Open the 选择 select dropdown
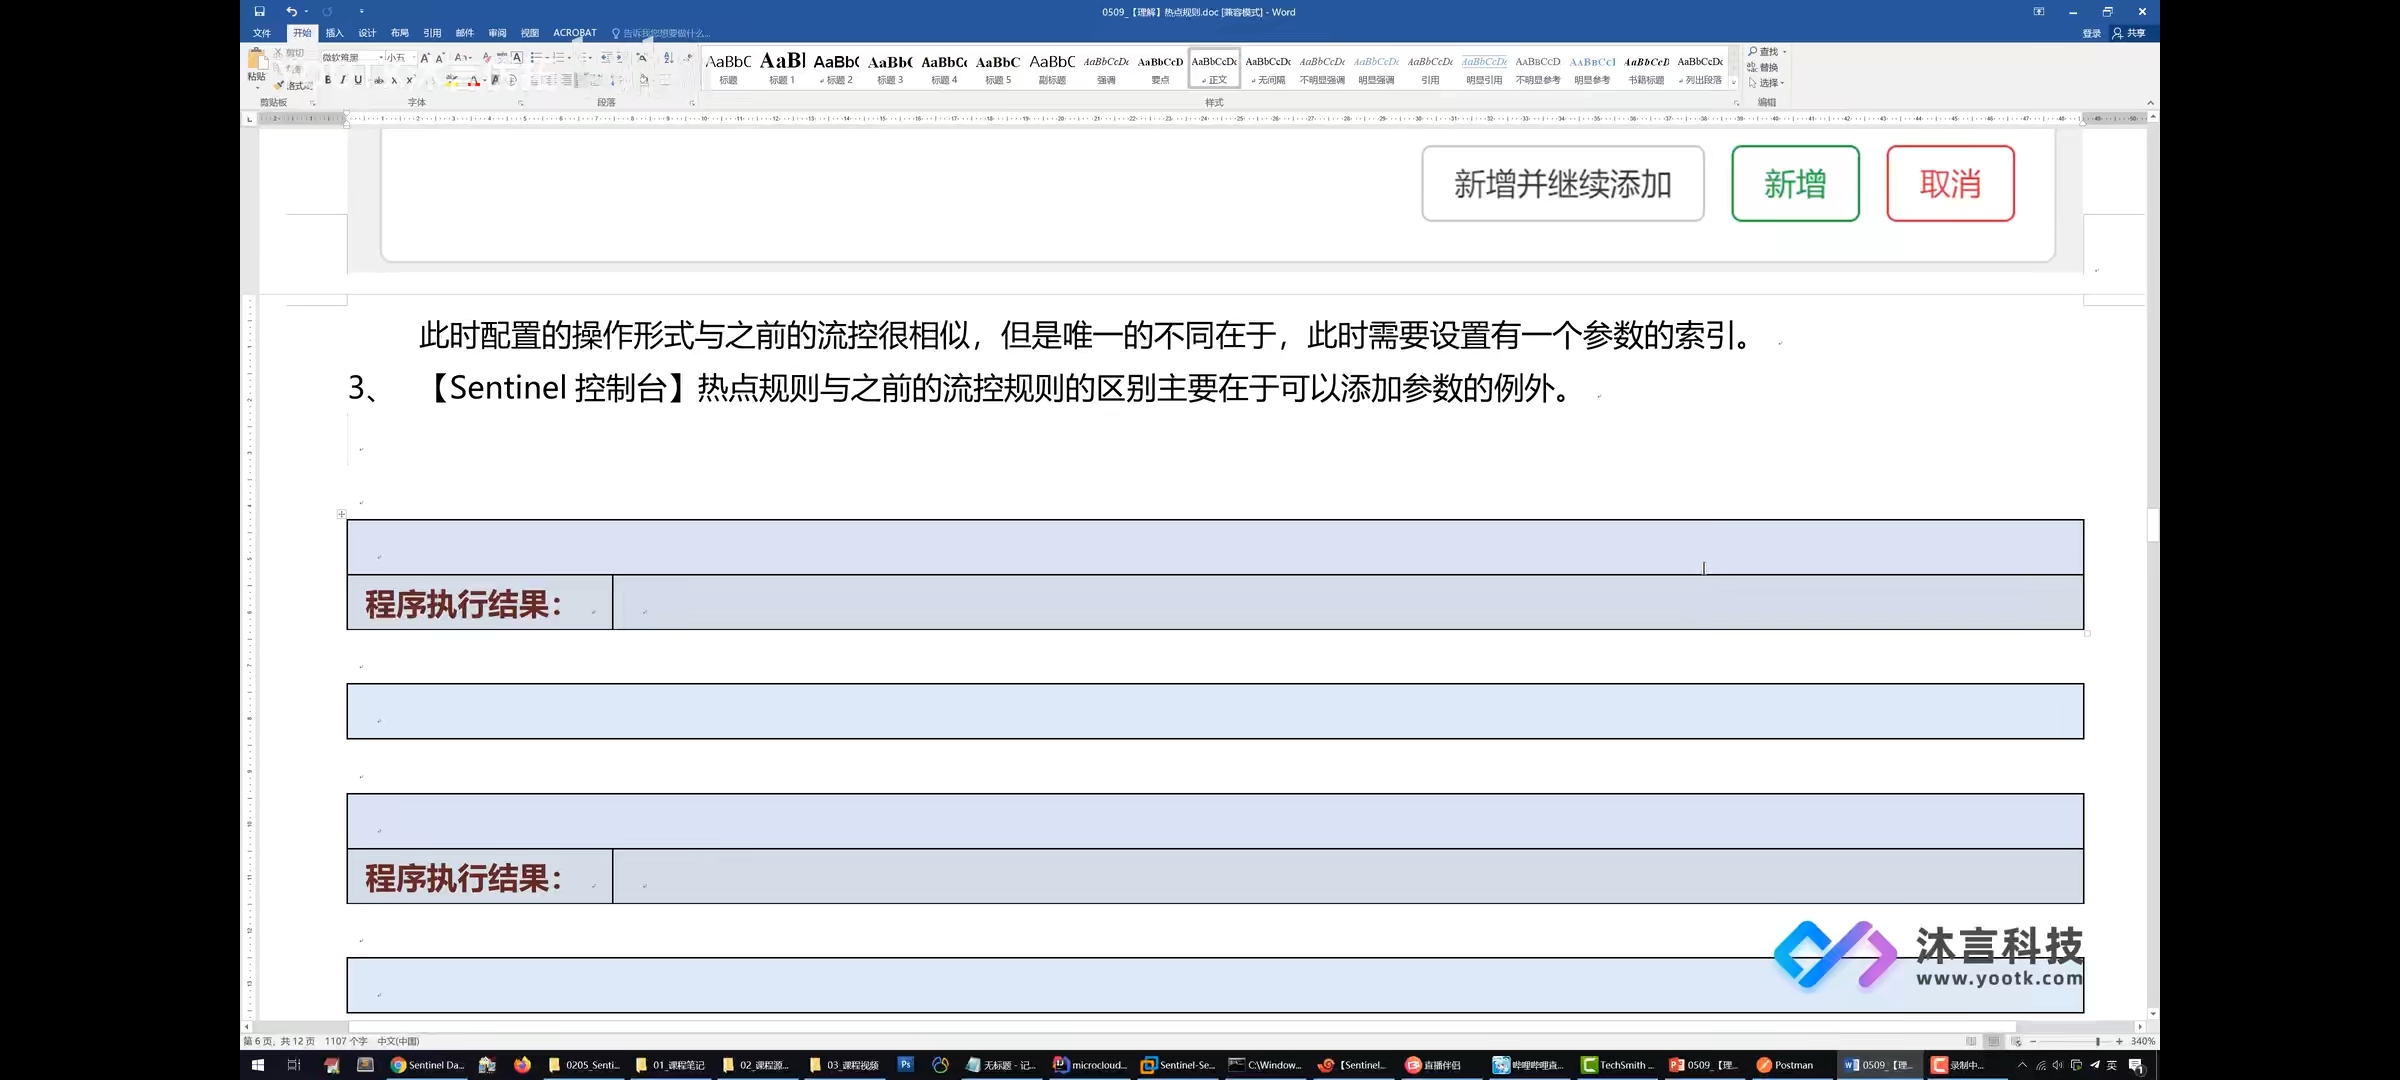This screenshot has width=2400, height=1080. click(x=1766, y=83)
